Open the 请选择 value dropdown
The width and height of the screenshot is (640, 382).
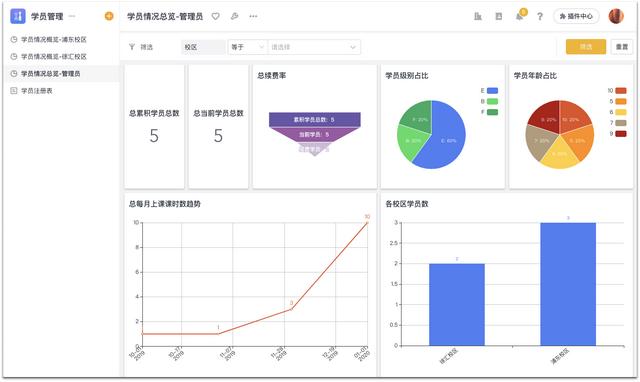pyautogui.click(x=313, y=47)
